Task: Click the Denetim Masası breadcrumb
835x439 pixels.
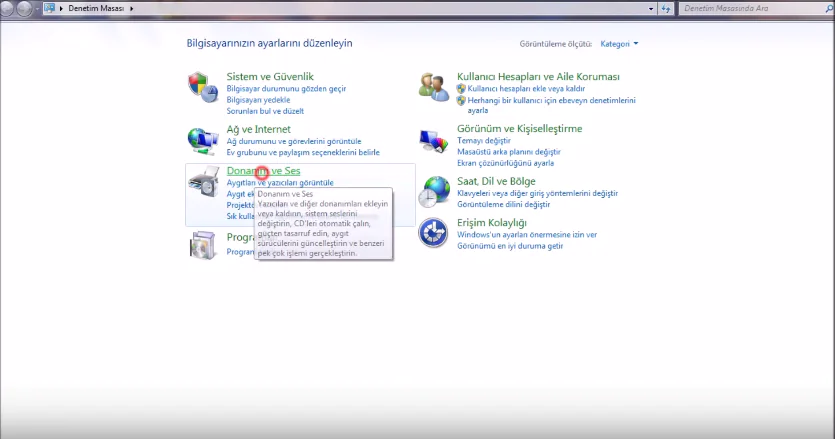Action: [x=96, y=9]
